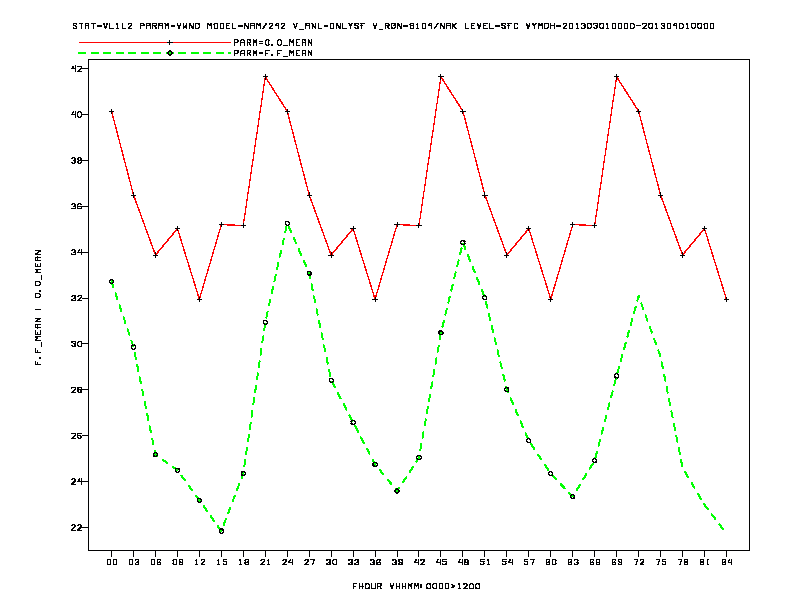Image resolution: width=792 pixels, height=612 pixels.
Task: Click x-axis tick label 15
Action: point(221,562)
